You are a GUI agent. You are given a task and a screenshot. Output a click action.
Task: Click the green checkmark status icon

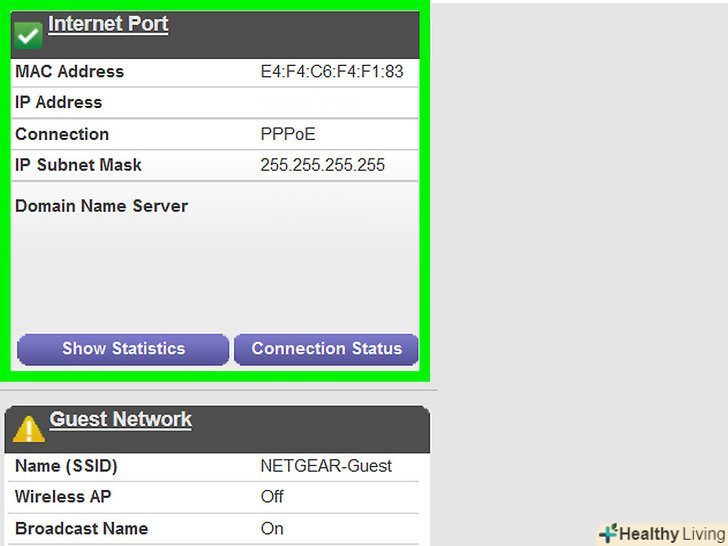pos(28,37)
